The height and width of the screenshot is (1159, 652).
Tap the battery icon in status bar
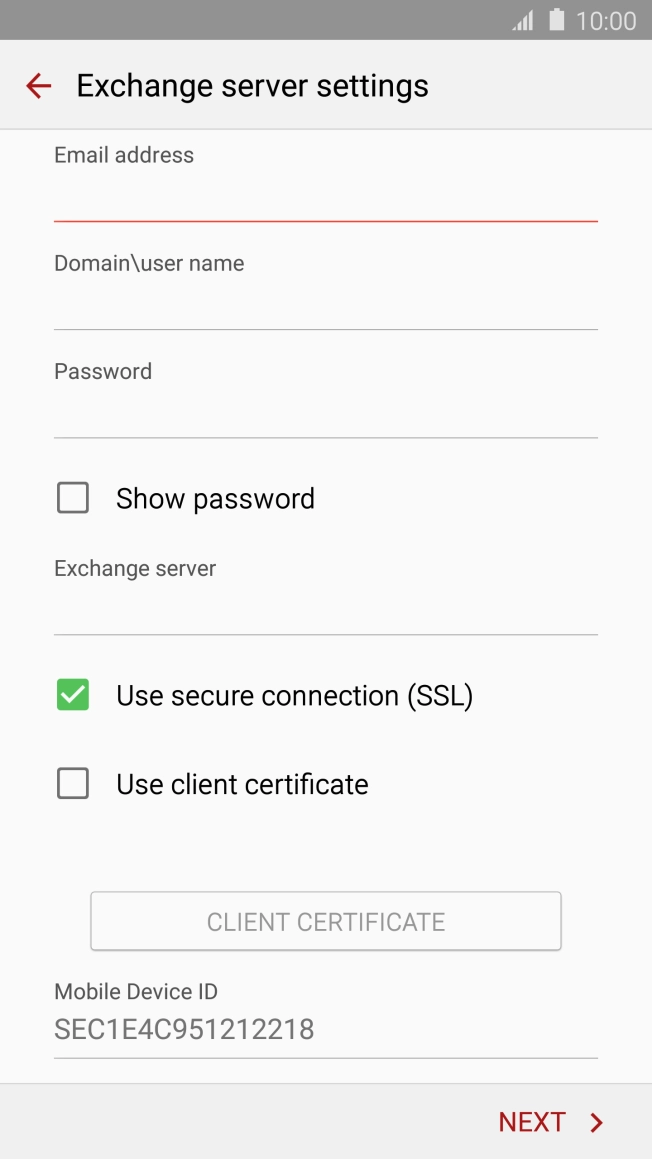coord(557,20)
